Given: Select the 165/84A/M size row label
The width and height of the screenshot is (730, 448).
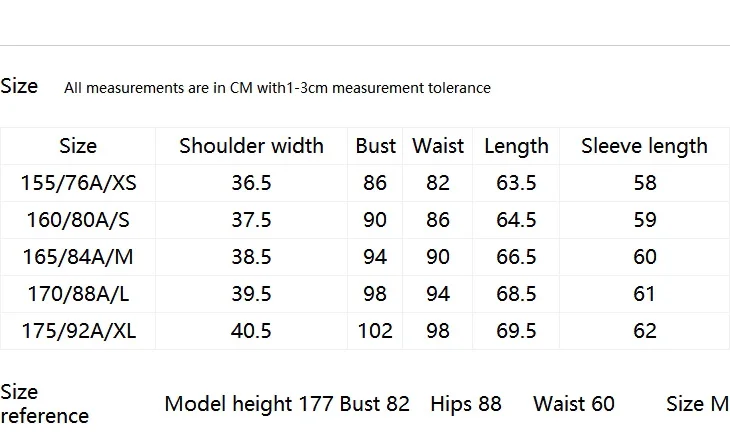Looking at the screenshot, I should click(x=78, y=257).
